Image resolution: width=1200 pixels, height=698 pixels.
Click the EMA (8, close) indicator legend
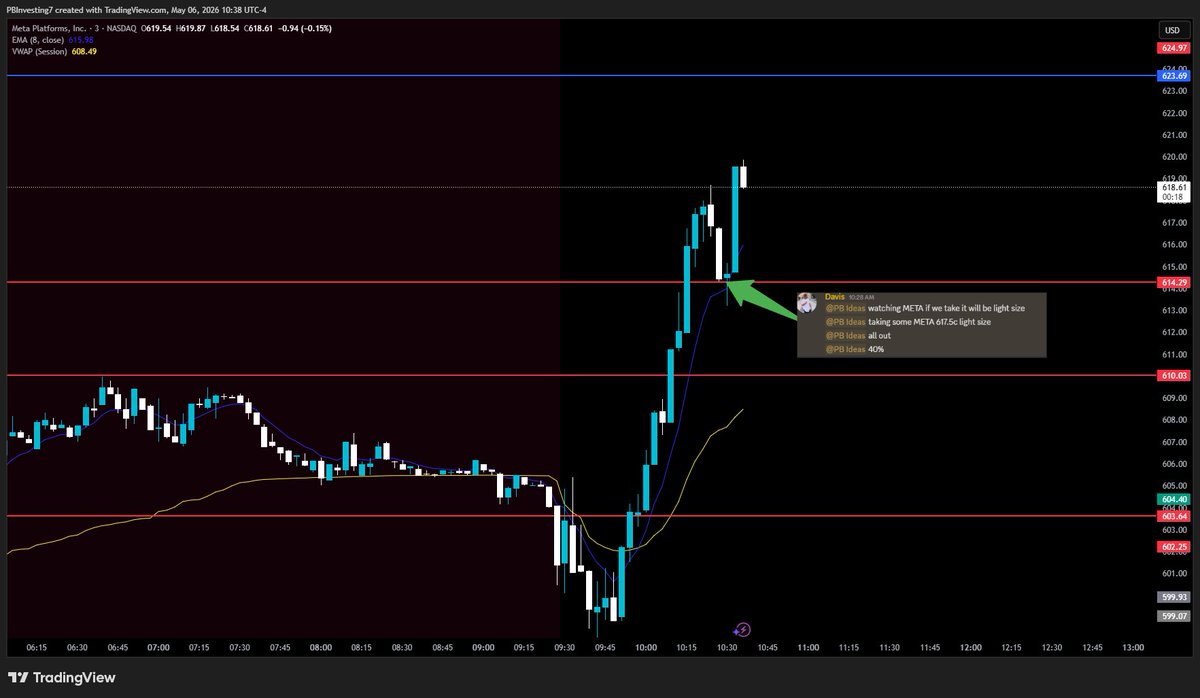point(38,39)
